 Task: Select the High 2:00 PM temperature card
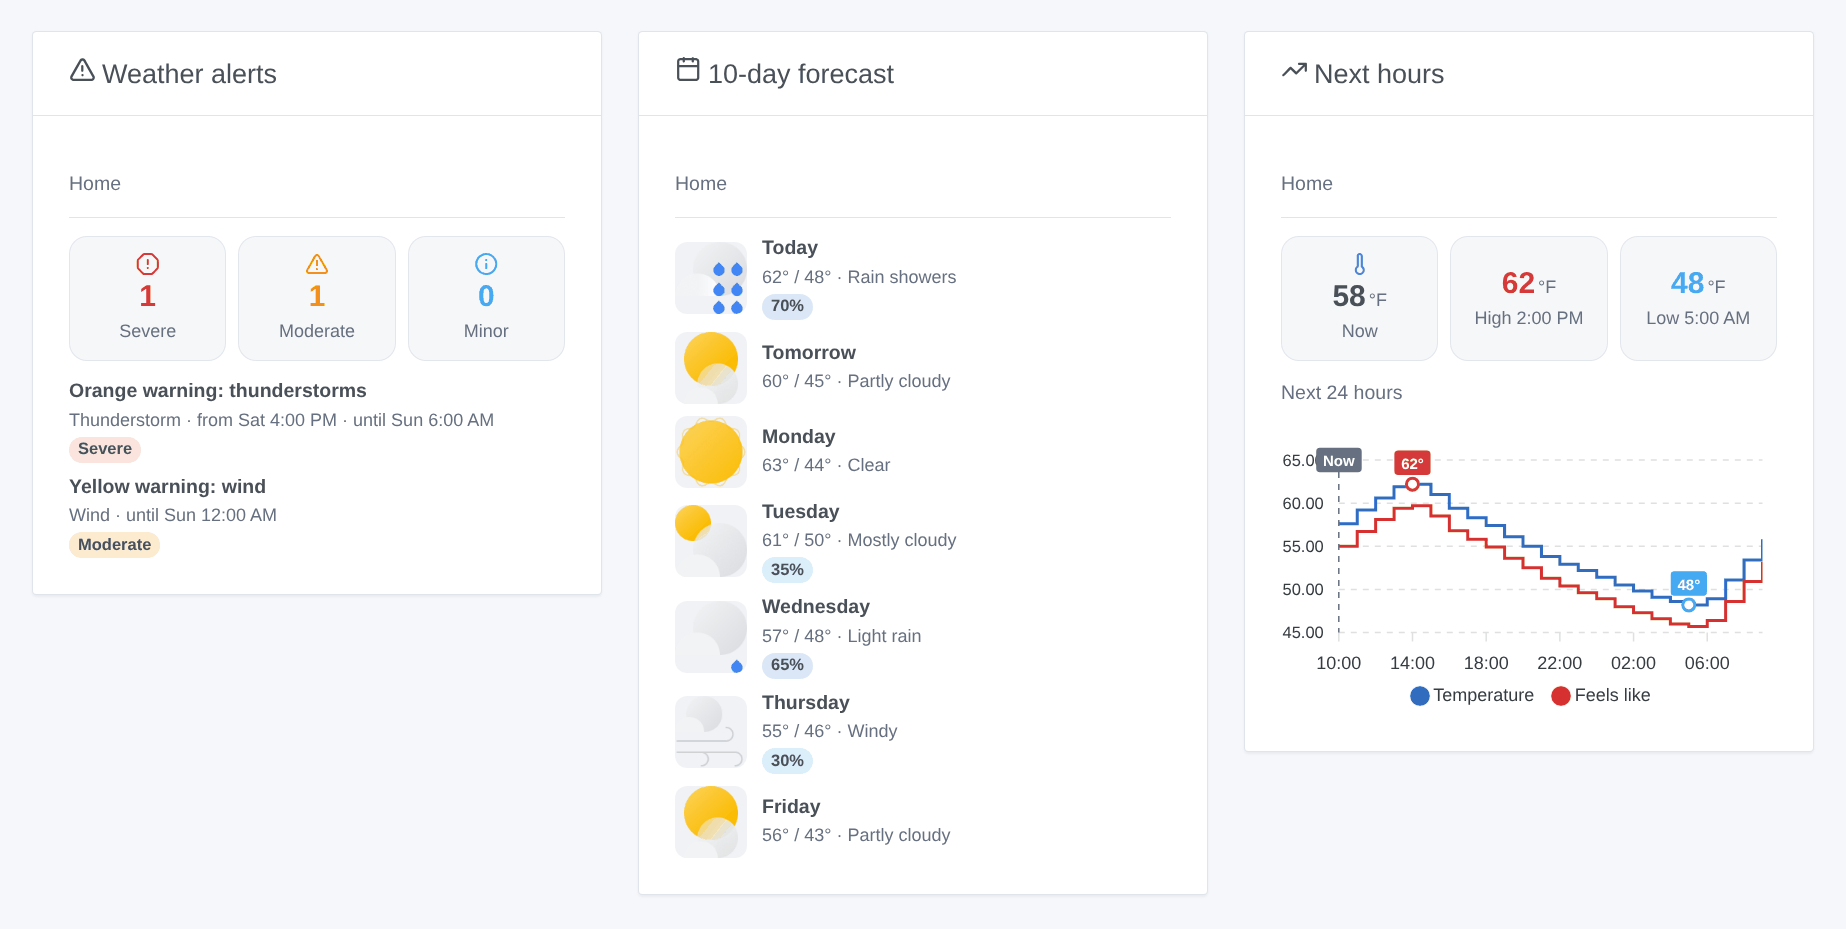click(1529, 298)
